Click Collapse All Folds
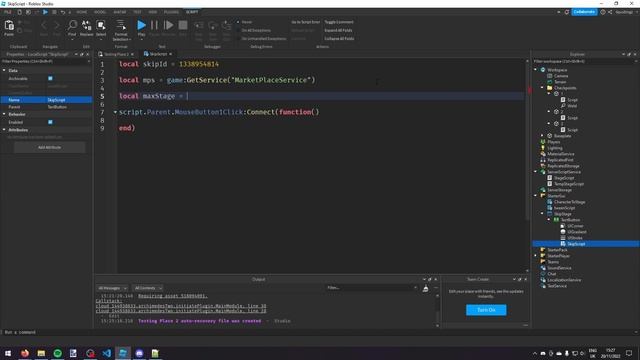 click(x=339, y=38)
